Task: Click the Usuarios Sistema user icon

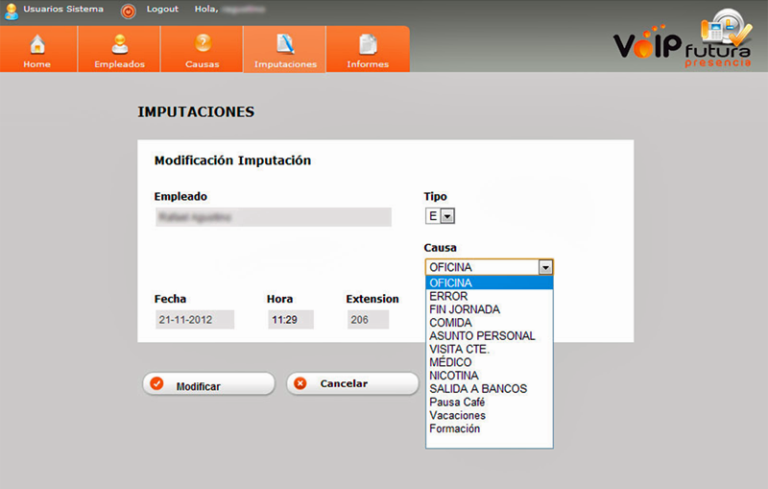Action: click(x=12, y=11)
